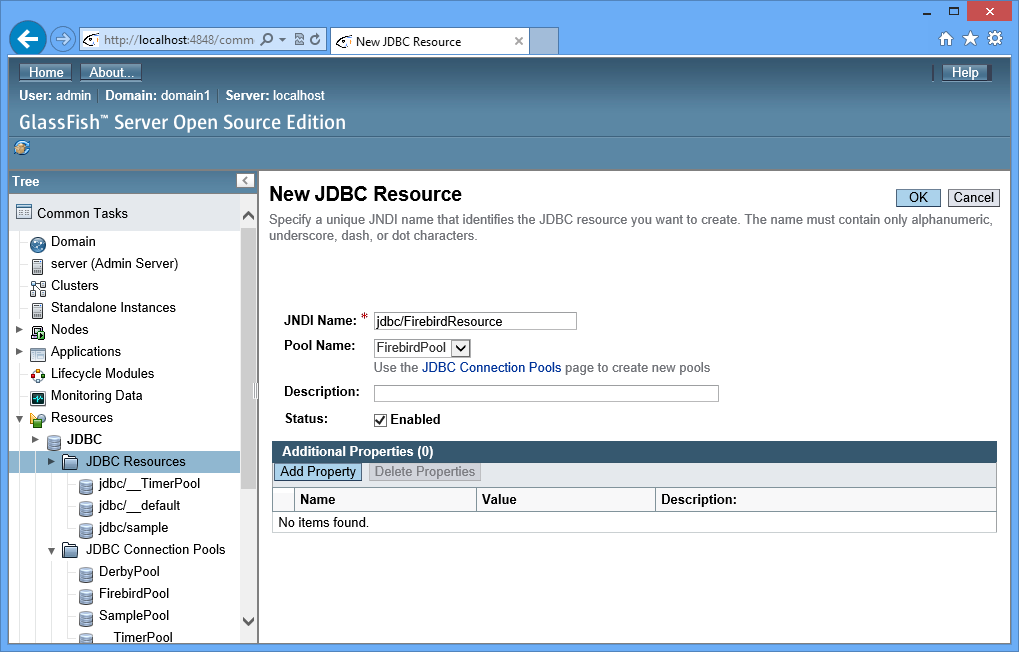Click OK to create the resource
This screenshot has height=652, width=1019.
(x=918, y=198)
